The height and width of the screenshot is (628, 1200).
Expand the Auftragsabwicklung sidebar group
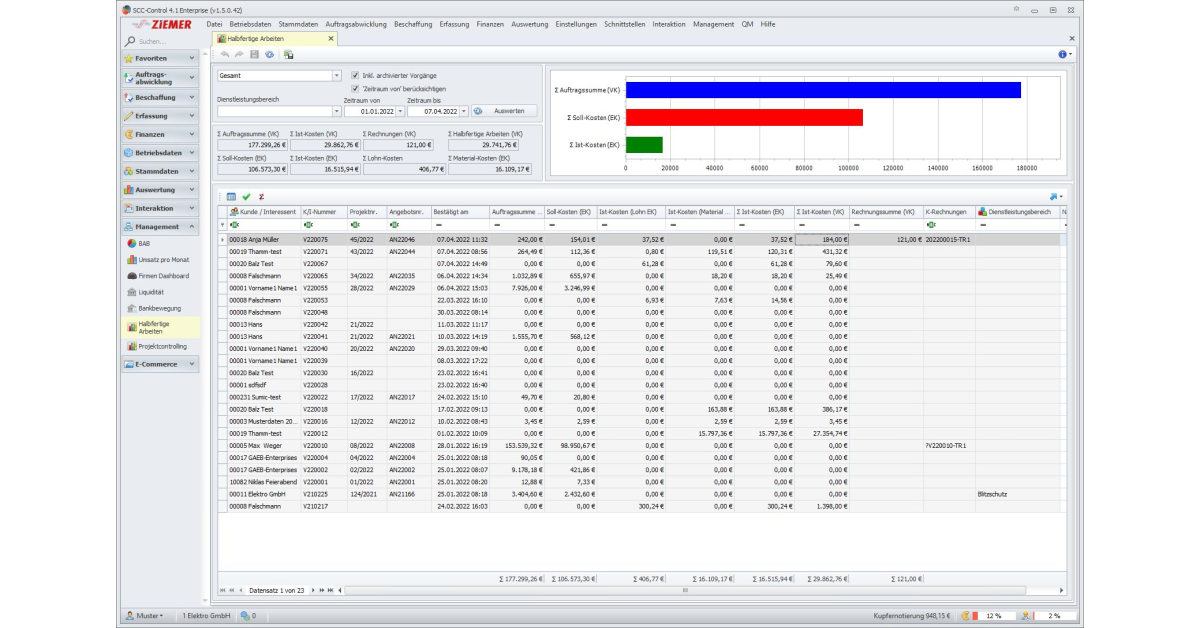[x=160, y=78]
